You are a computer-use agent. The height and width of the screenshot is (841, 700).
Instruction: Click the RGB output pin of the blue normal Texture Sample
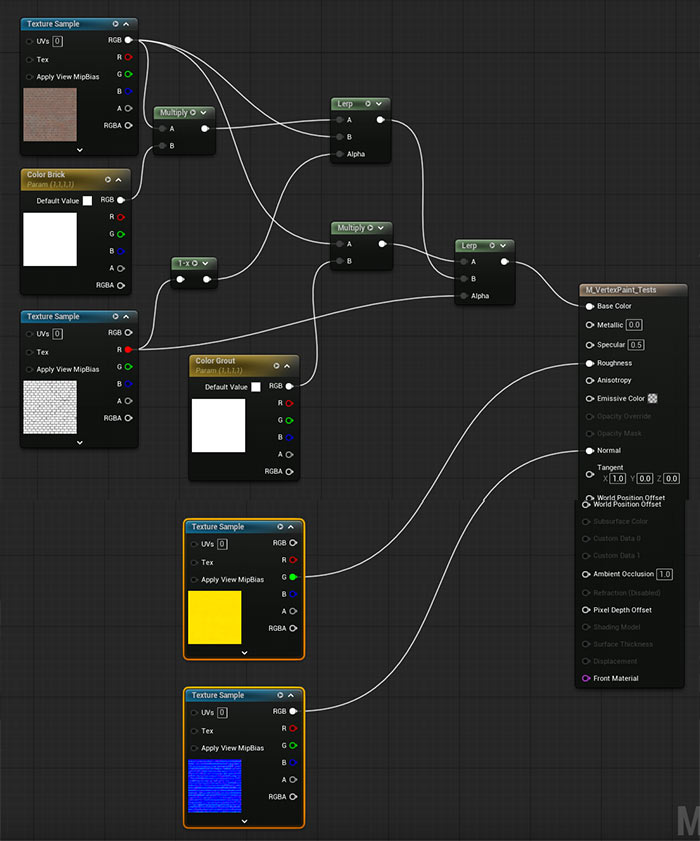(x=293, y=712)
